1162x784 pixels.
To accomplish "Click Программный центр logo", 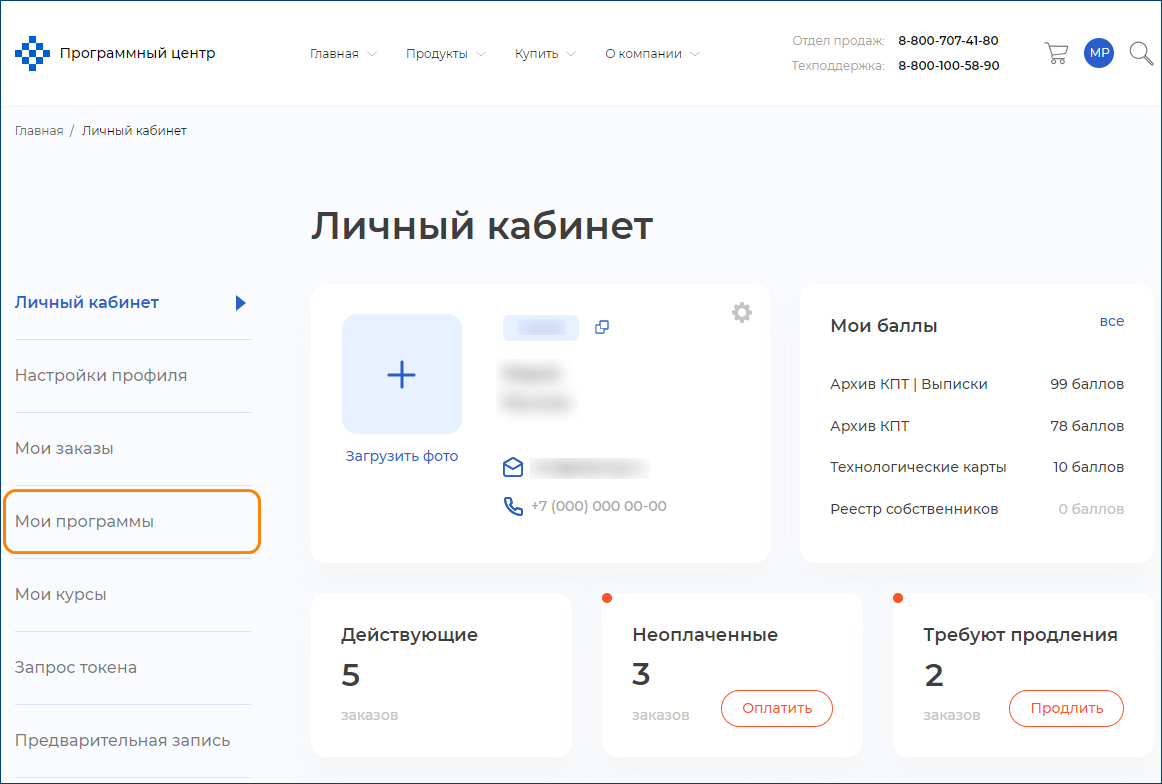I will pos(115,53).
